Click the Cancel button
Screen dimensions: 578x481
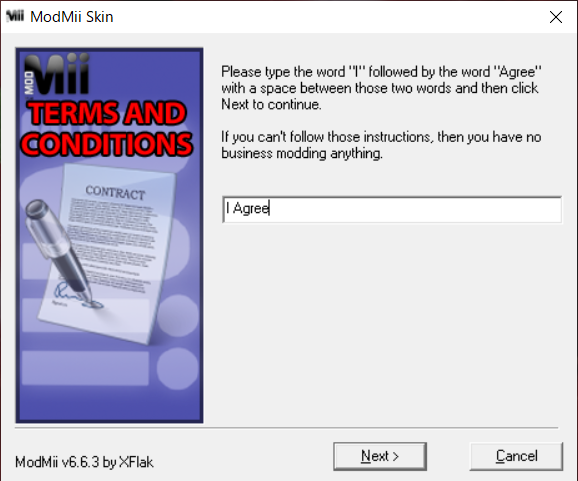[x=516, y=456]
